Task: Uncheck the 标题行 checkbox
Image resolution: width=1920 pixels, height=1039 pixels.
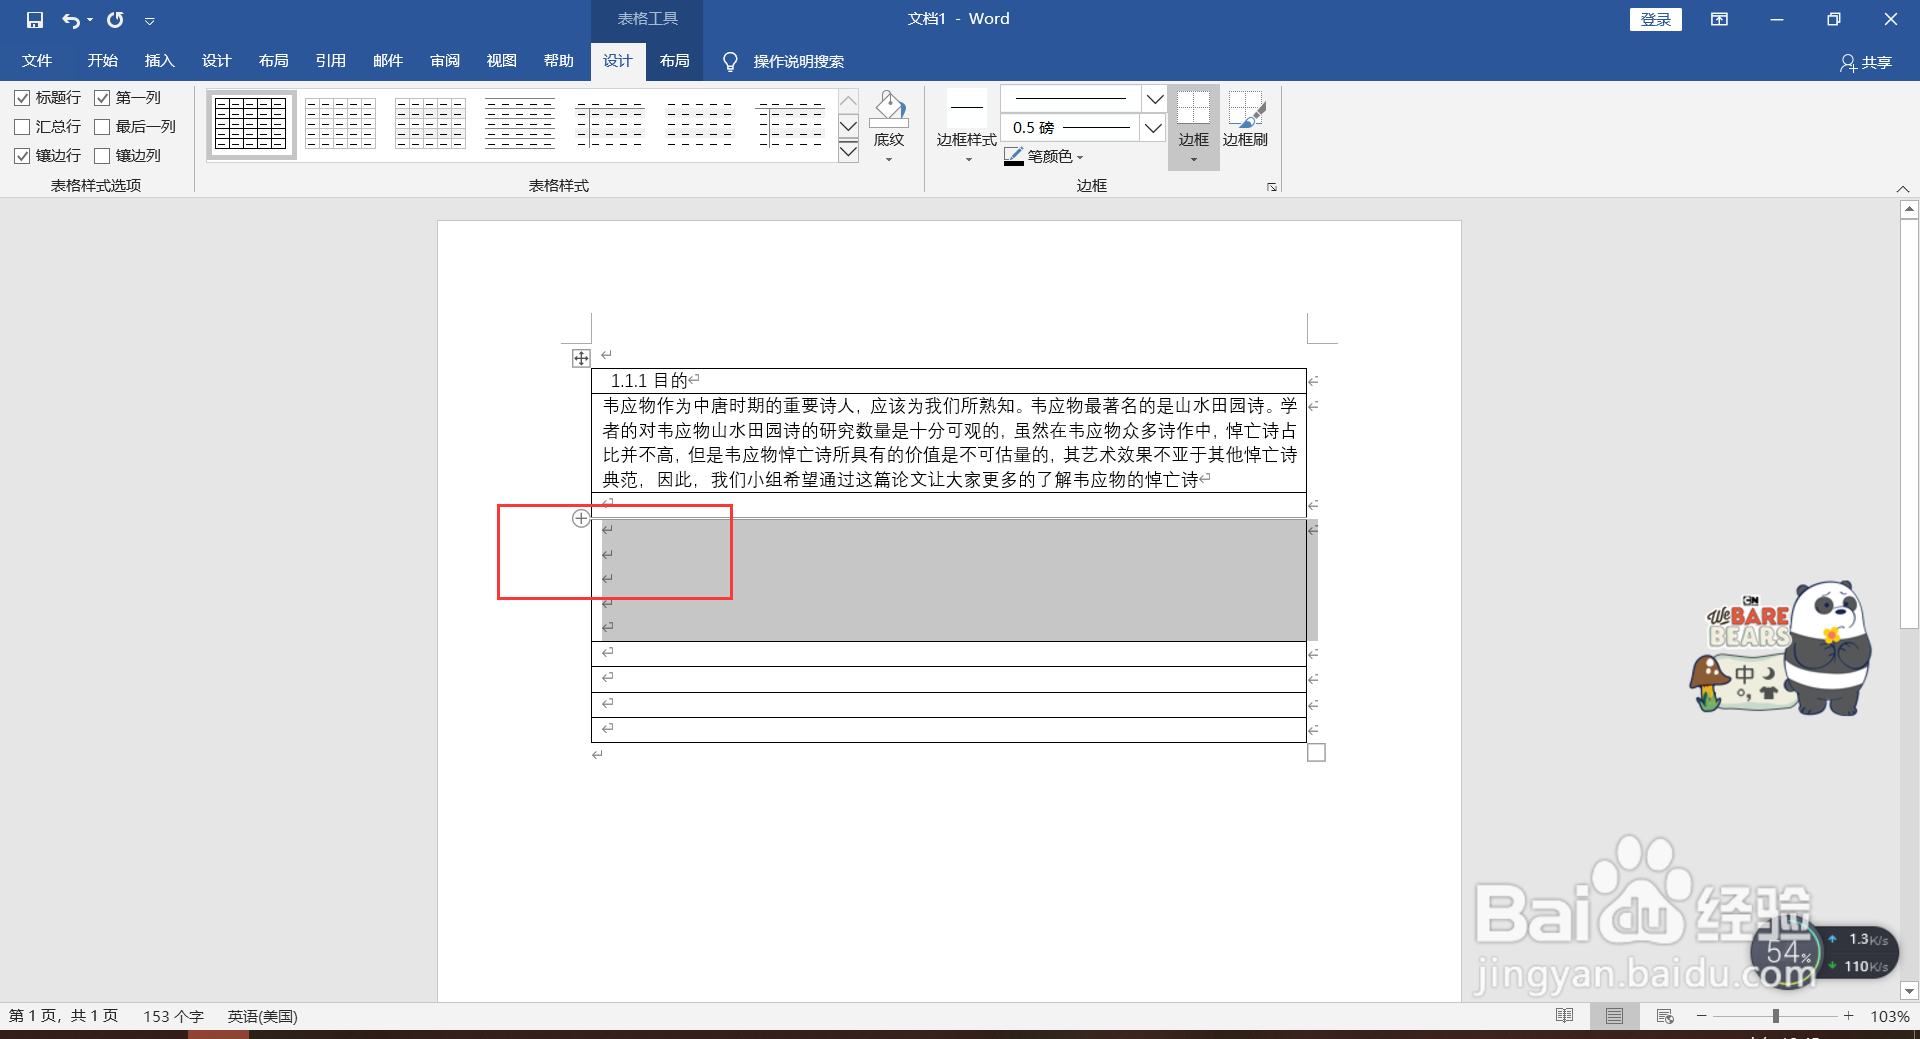Action: click(22, 98)
